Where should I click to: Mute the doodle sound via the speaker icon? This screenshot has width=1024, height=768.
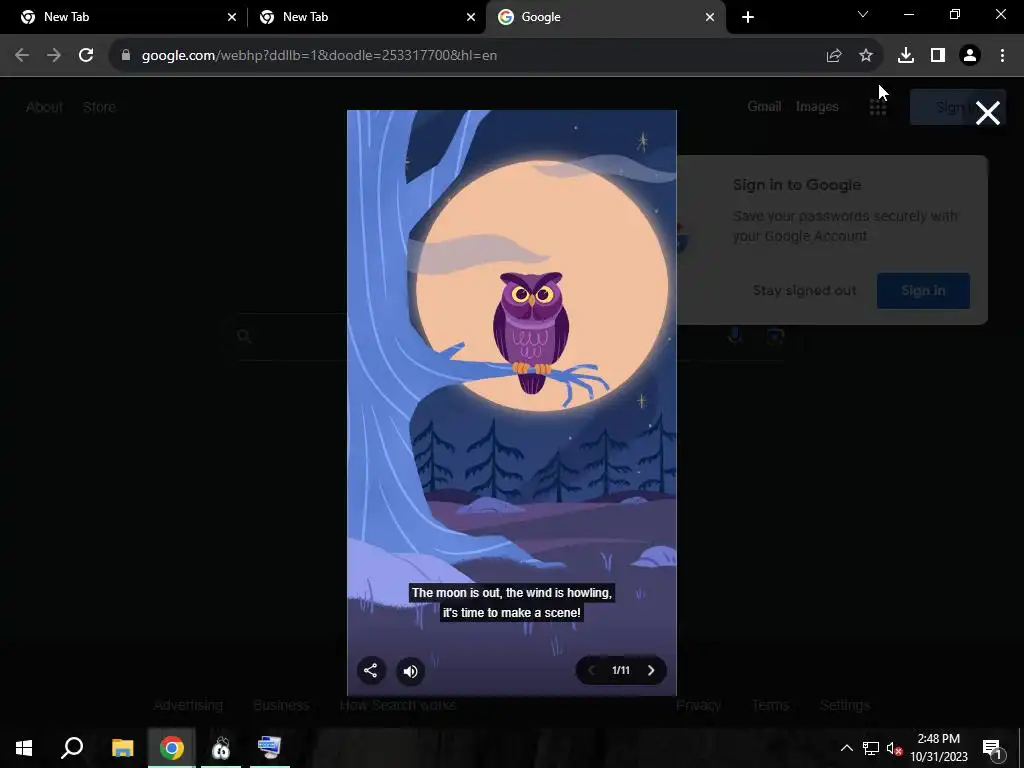pyautogui.click(x=411, y=671)
